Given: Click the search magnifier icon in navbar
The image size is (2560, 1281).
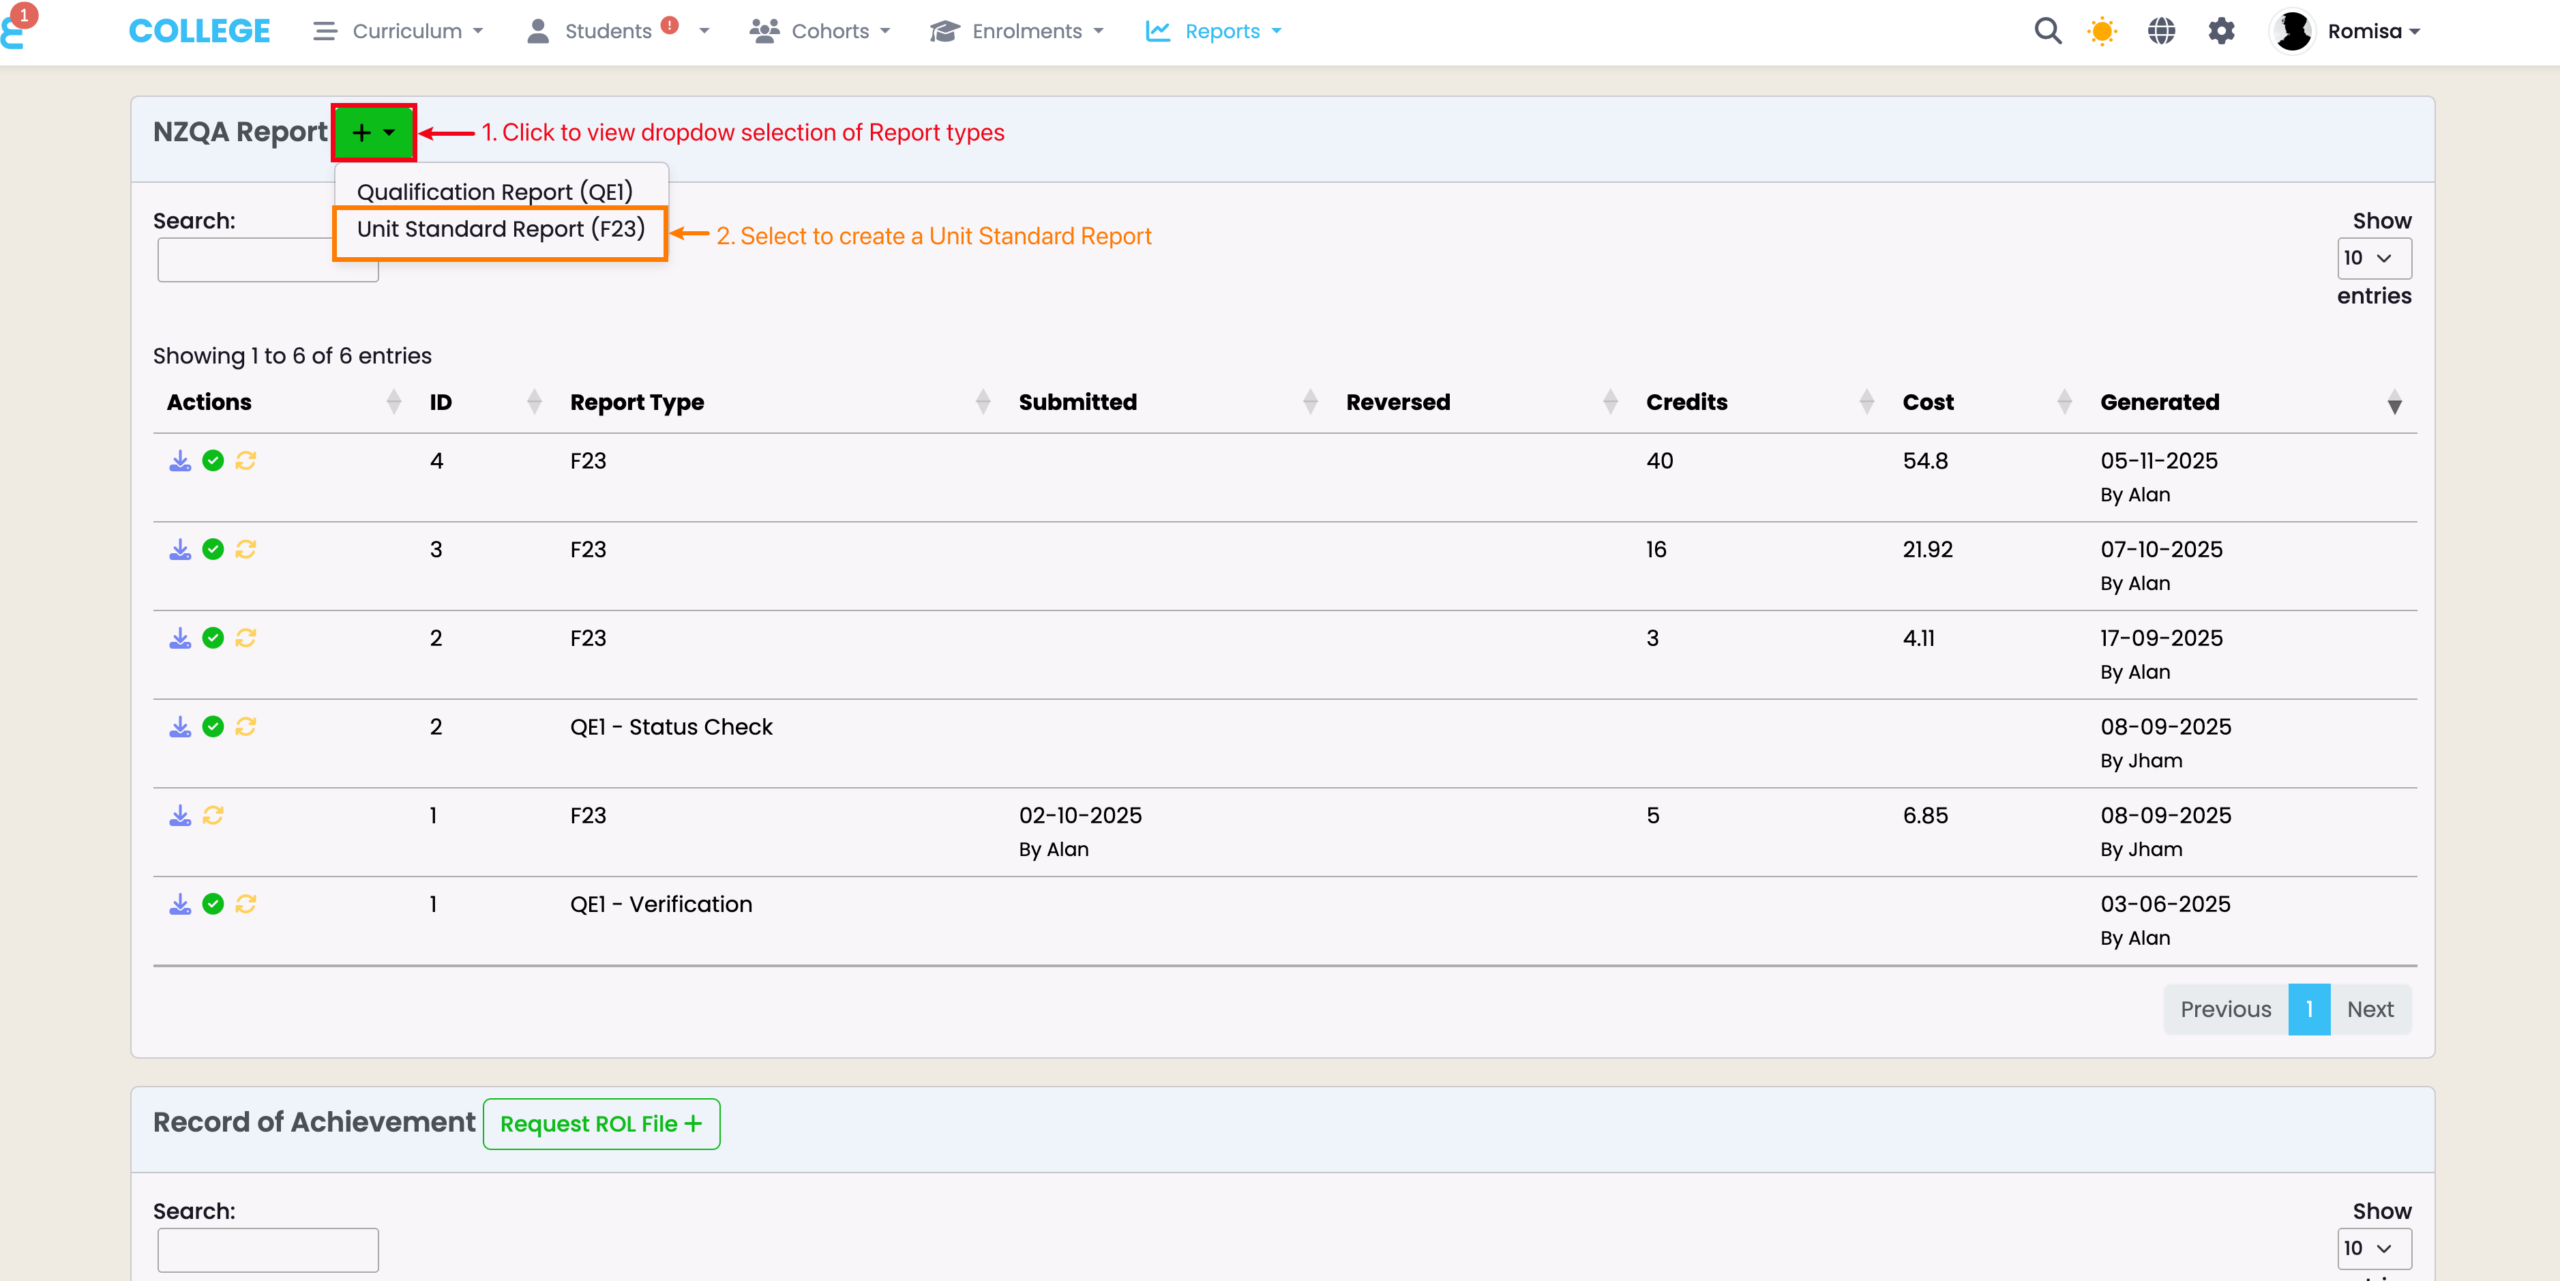Looking at the screenshot, I should tap(2047, 31).
